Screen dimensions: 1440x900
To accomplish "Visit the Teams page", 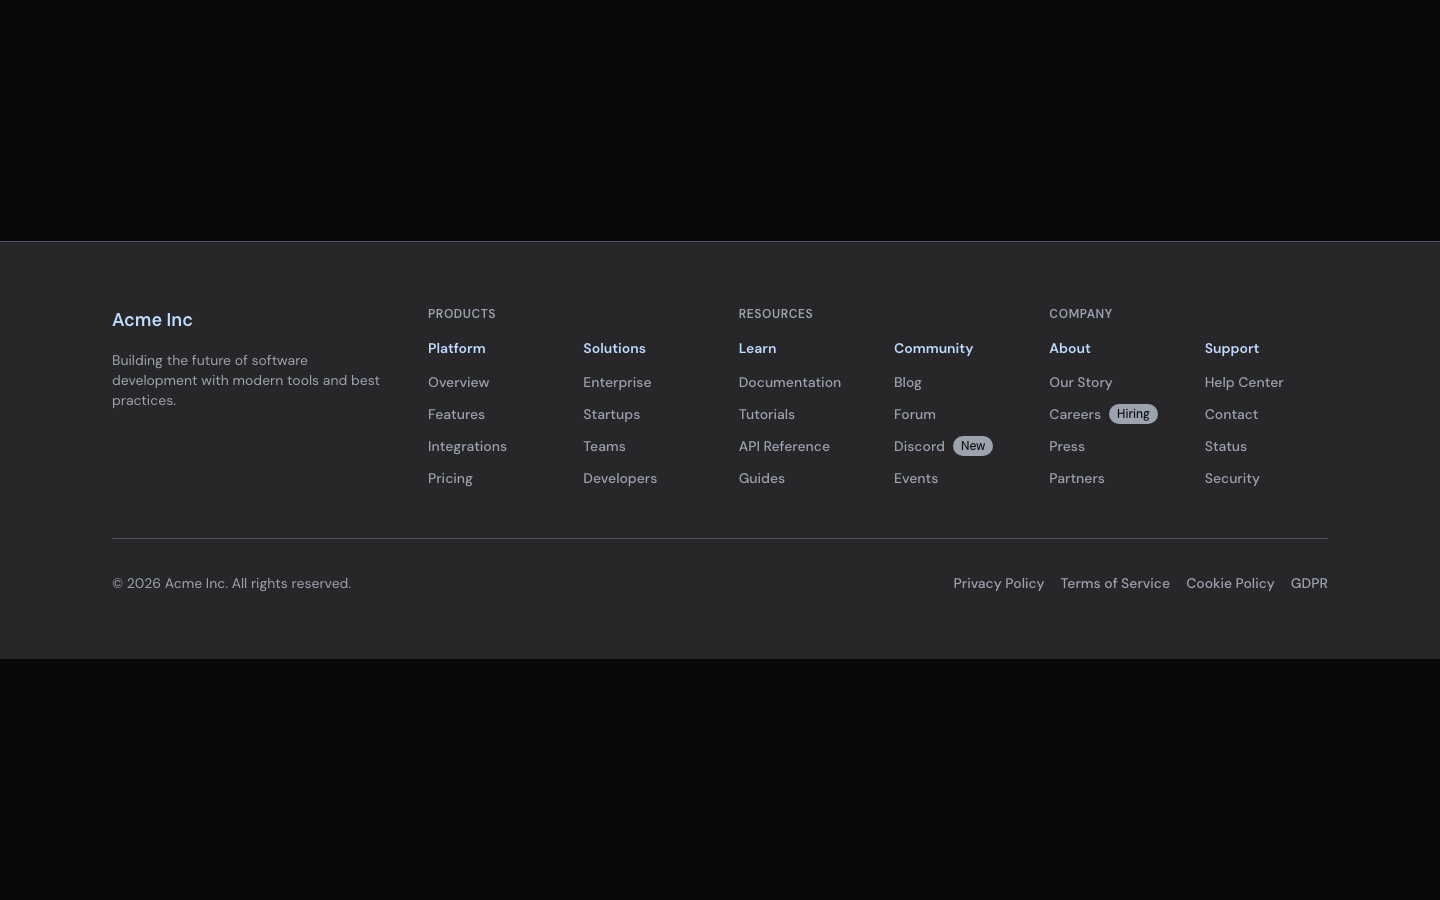I will pos(604,446).
